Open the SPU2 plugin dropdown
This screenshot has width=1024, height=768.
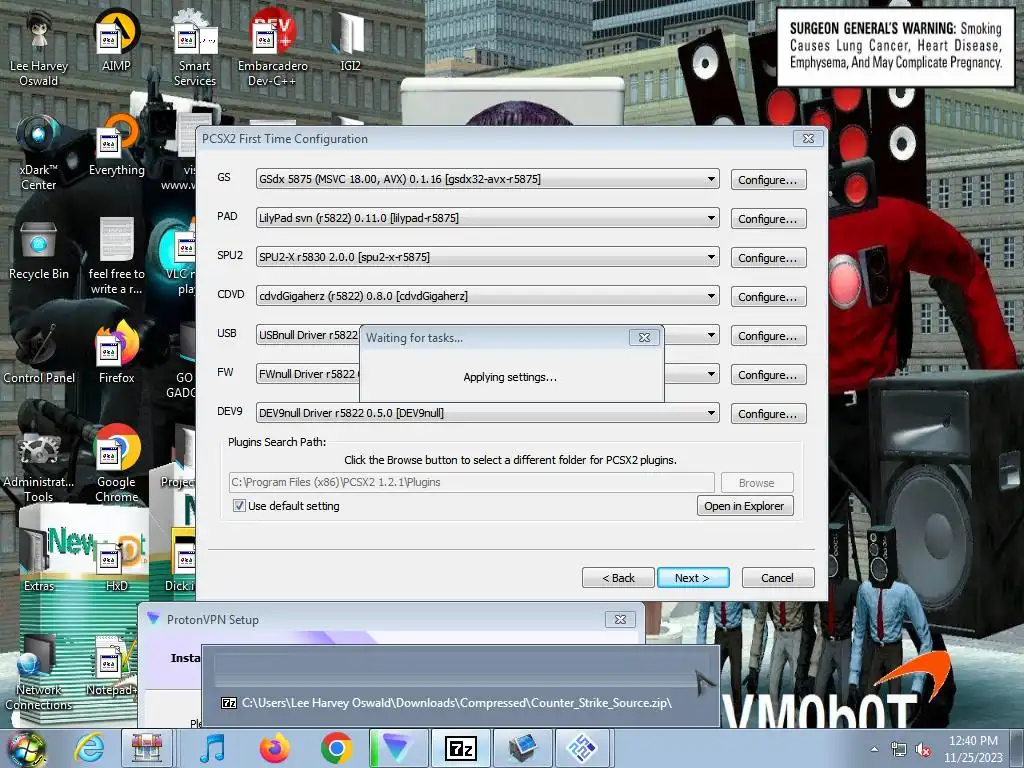pyautogui.click(x=487, y=257)
